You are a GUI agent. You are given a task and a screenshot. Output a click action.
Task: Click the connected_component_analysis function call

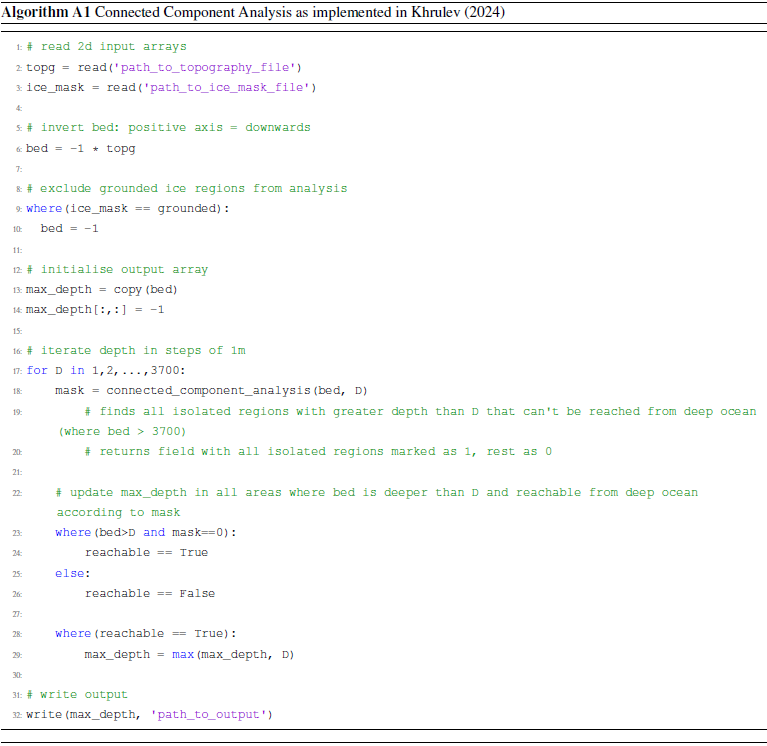pos(208,390)
